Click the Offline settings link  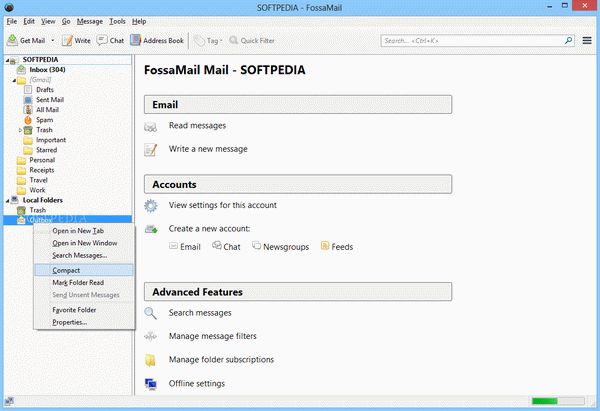[197, 383]
